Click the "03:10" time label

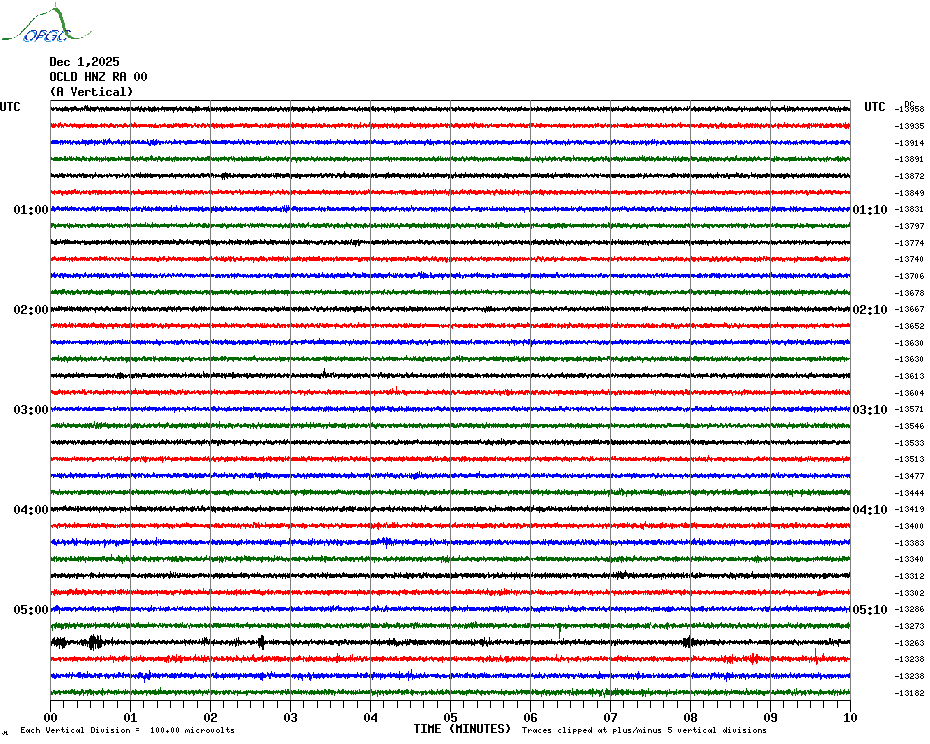(x=870, y=410)
